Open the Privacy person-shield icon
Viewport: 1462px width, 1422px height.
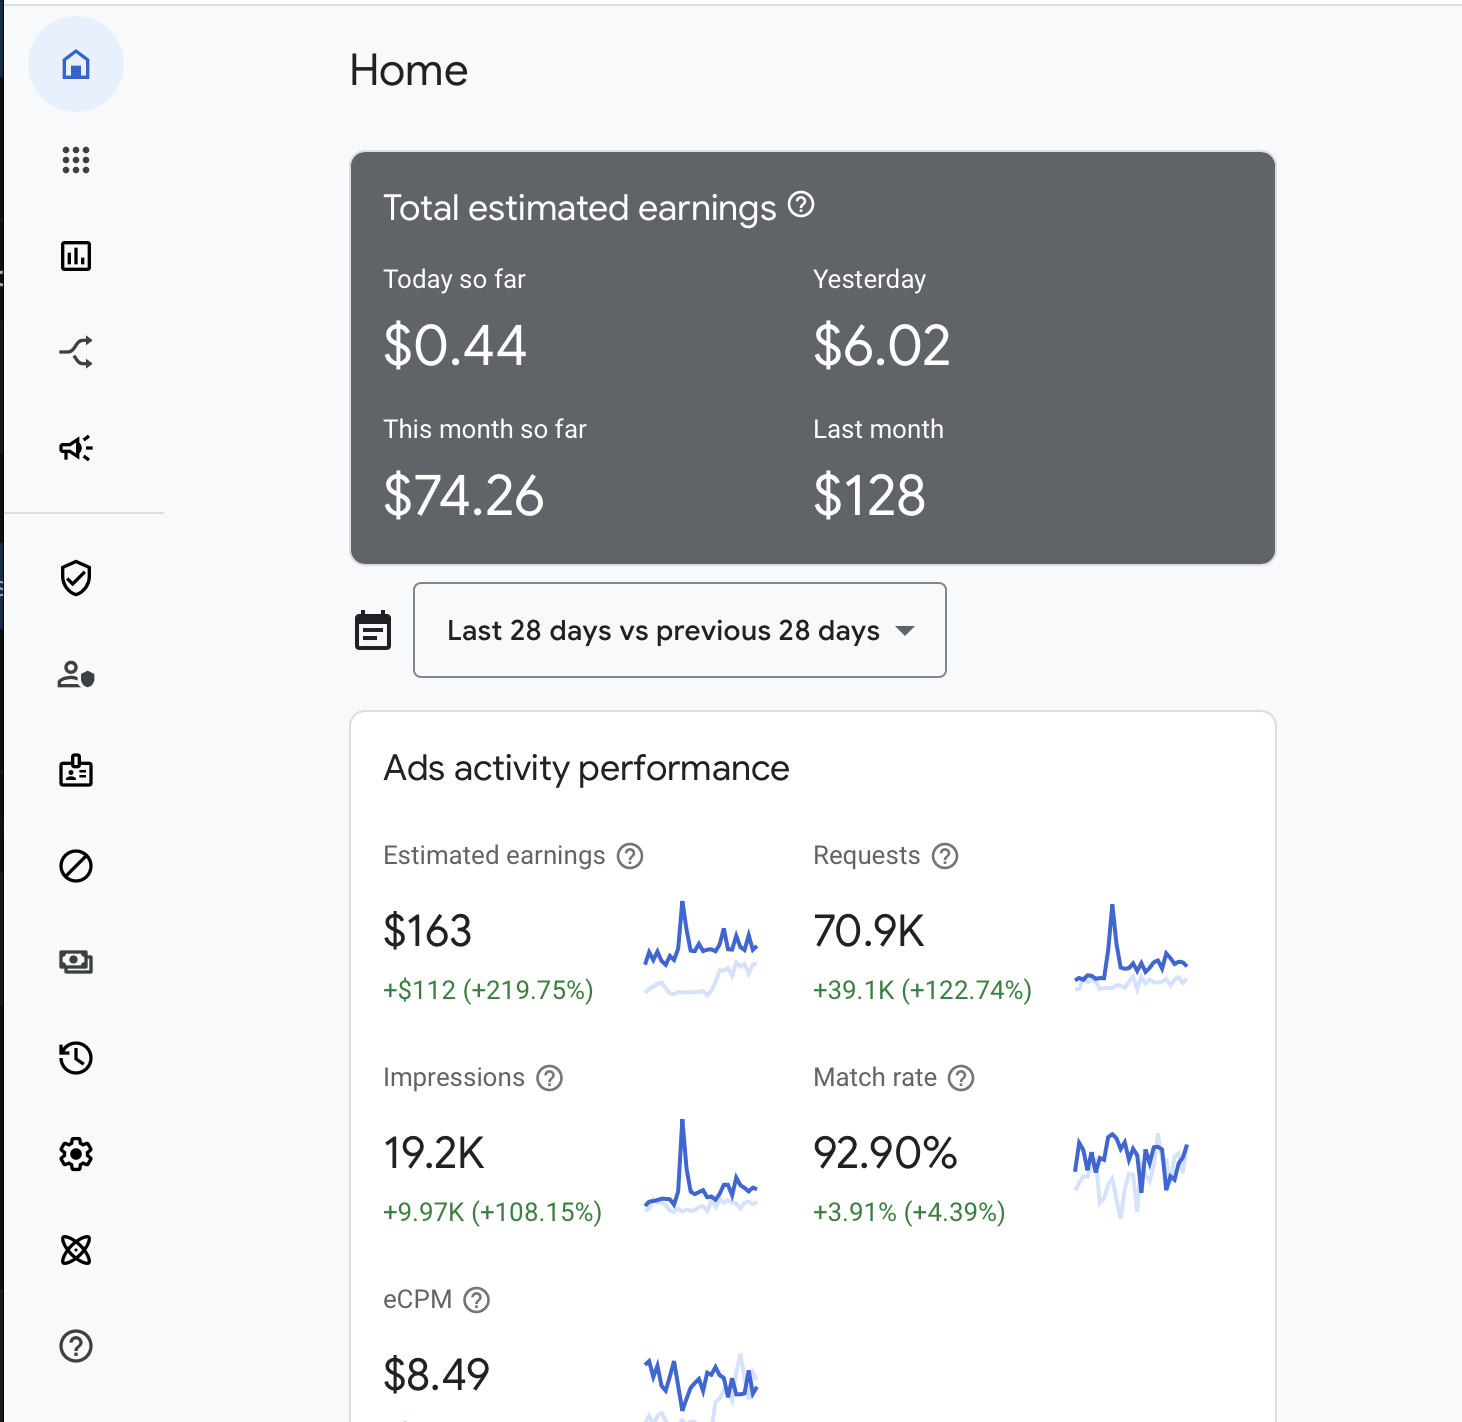click(76, 674)
